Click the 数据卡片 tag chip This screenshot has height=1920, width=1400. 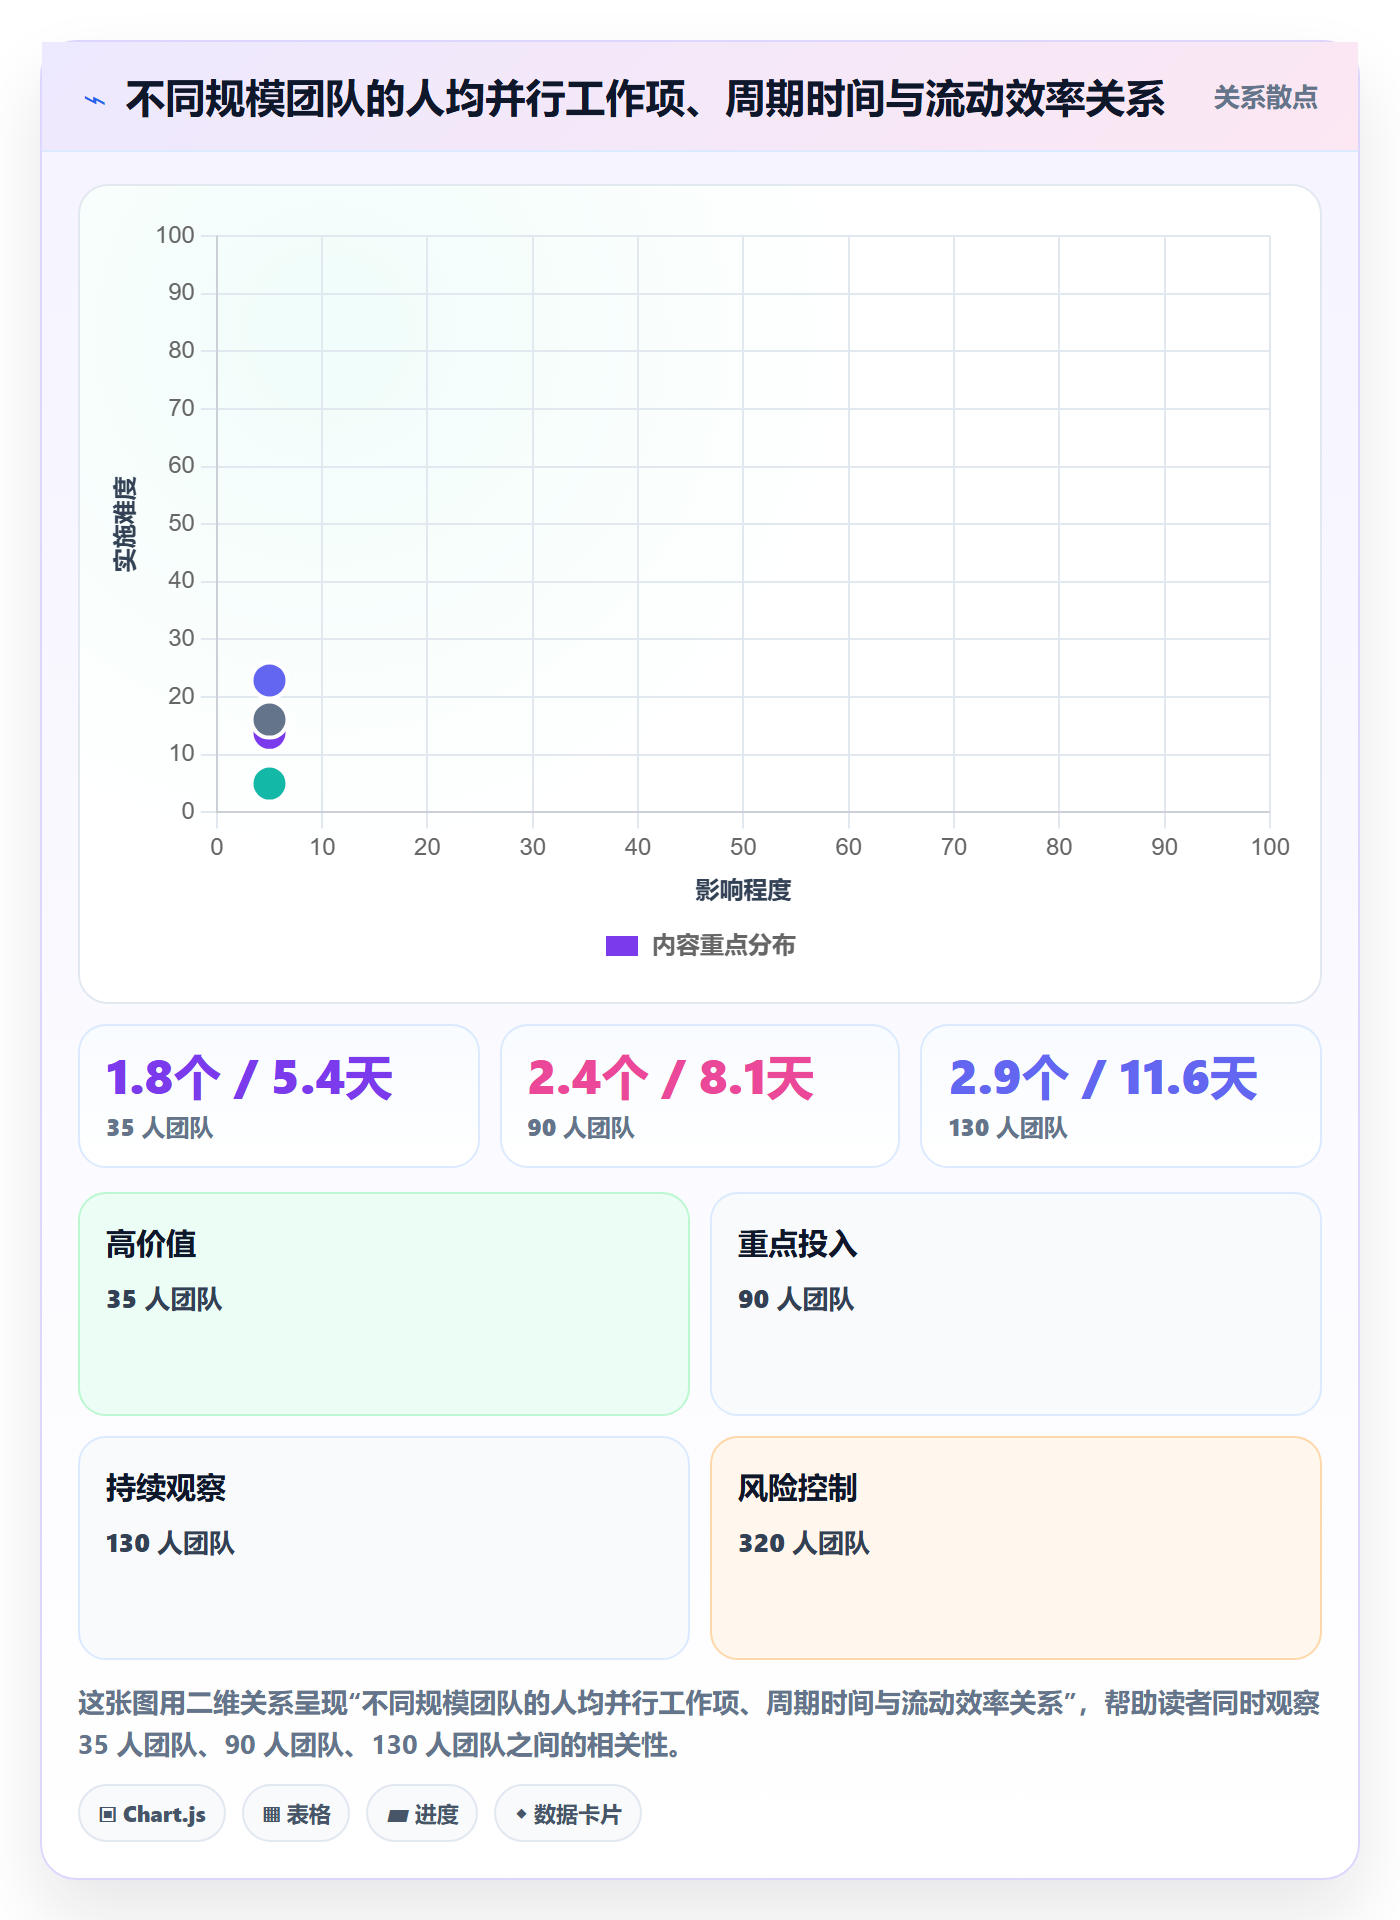(568, 1814)
